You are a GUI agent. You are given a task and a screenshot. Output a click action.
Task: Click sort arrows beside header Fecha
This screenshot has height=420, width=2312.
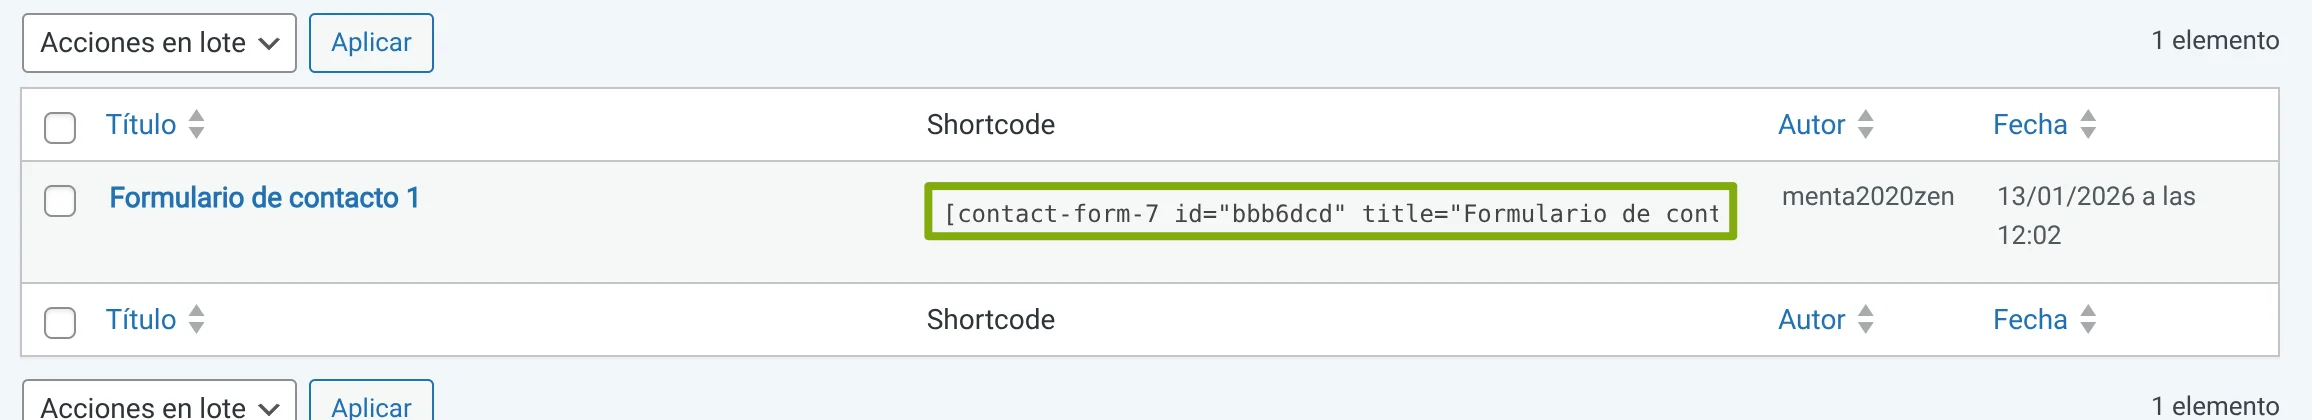coord(2088,124)
